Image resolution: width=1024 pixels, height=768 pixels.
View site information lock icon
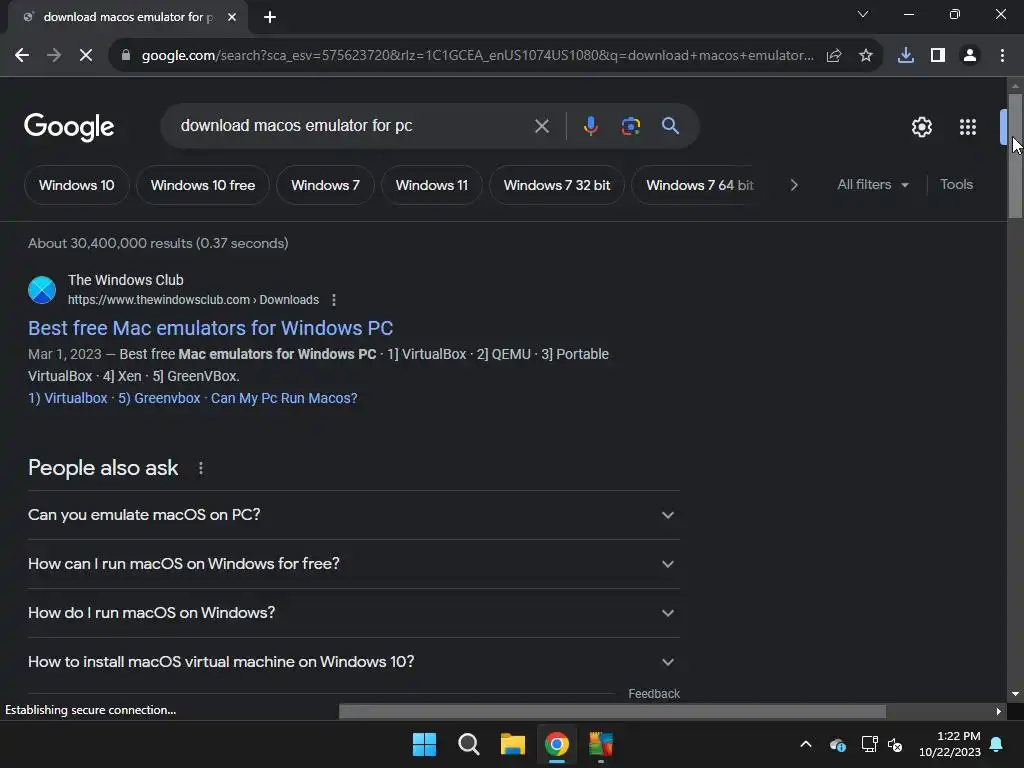pos(126,56)
